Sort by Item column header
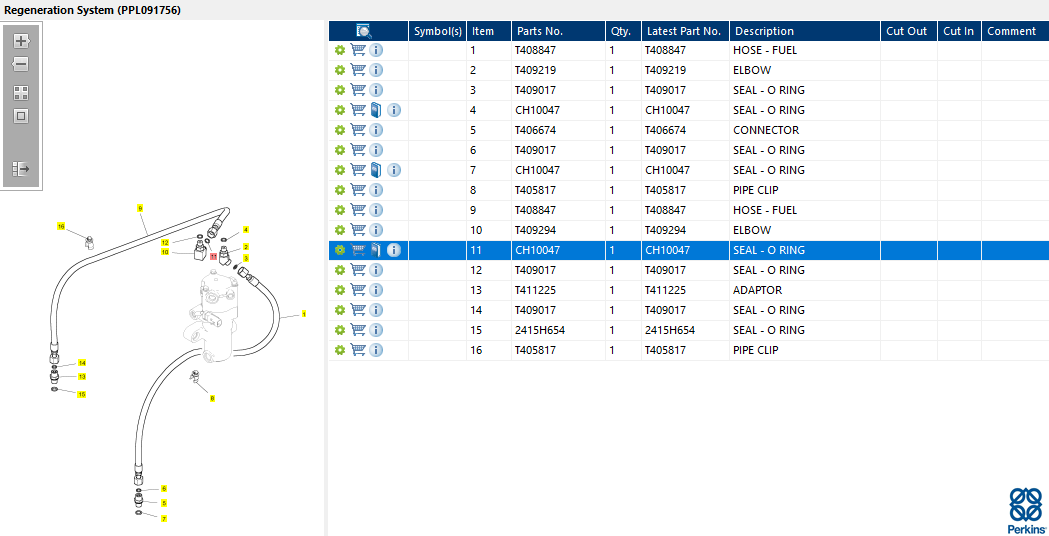Viewport: 1049px width, 536px height. tap(489, 31)
